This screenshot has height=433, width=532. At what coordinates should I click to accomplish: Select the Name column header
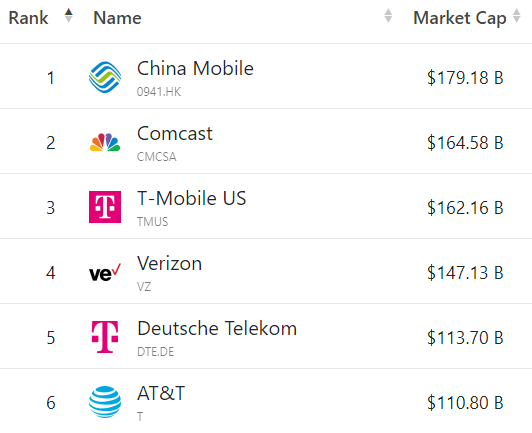pyautogui.click(x=117, y=18)
